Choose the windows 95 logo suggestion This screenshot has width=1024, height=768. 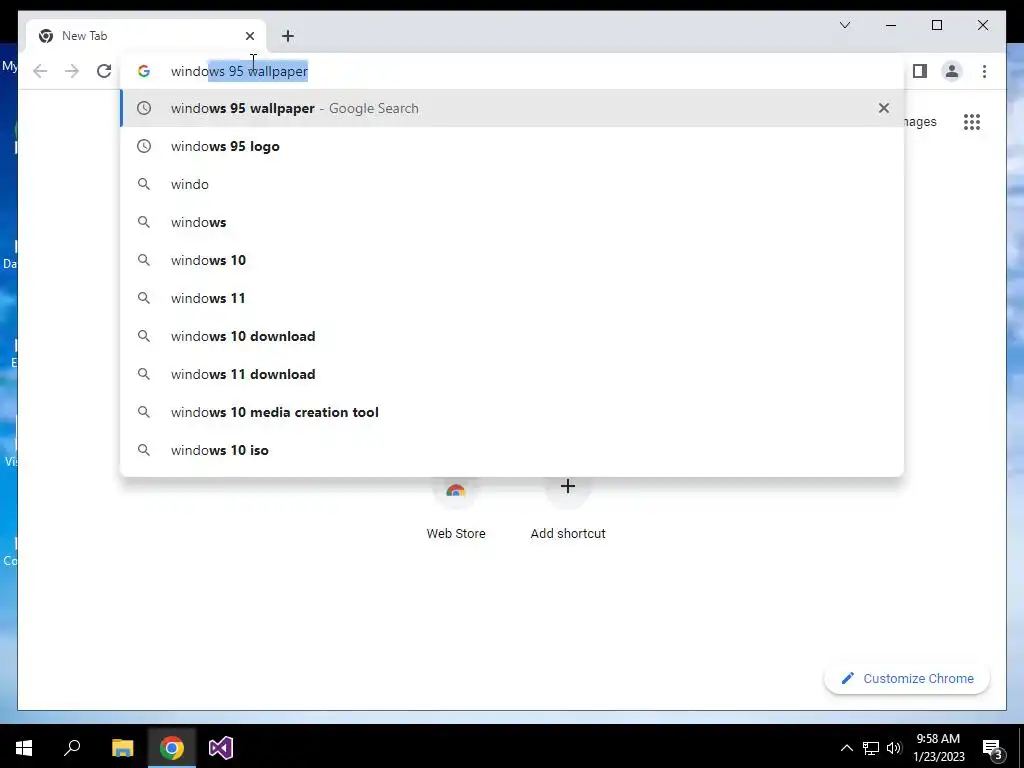[513, 146]
